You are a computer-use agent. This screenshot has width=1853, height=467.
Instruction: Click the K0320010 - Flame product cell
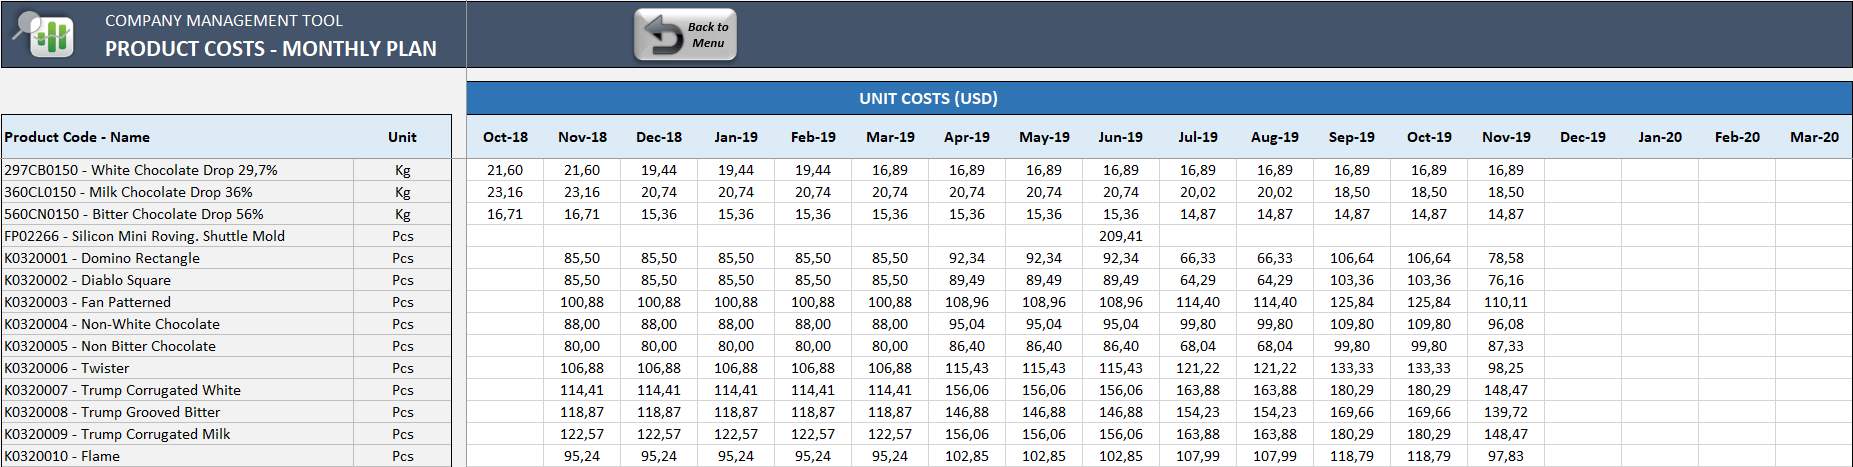pos(178,456)
